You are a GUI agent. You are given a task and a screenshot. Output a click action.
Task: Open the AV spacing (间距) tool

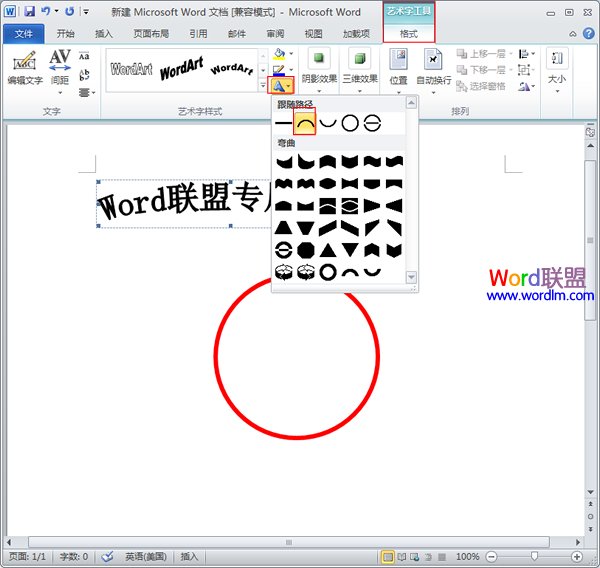coord(60,71)
